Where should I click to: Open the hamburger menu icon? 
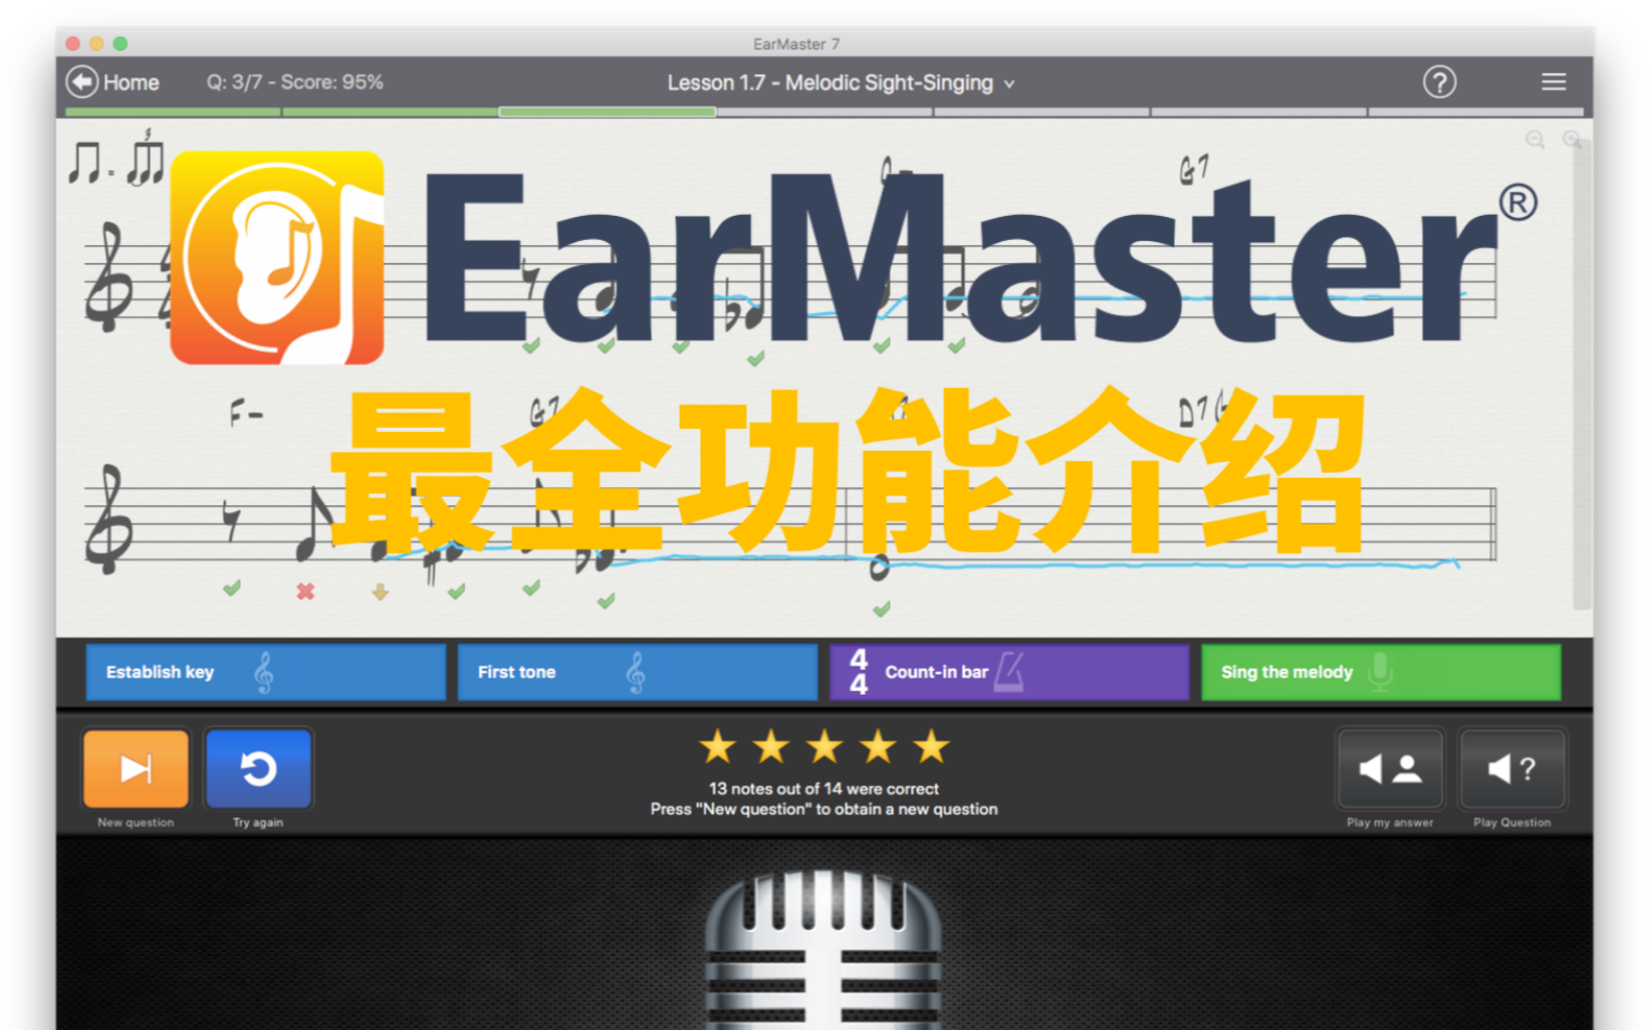1553,82
